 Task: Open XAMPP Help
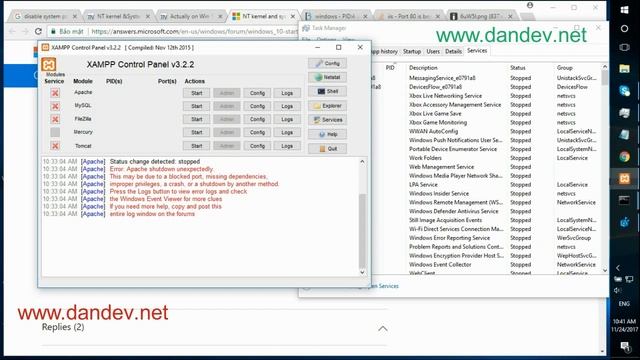click(327, 134)
